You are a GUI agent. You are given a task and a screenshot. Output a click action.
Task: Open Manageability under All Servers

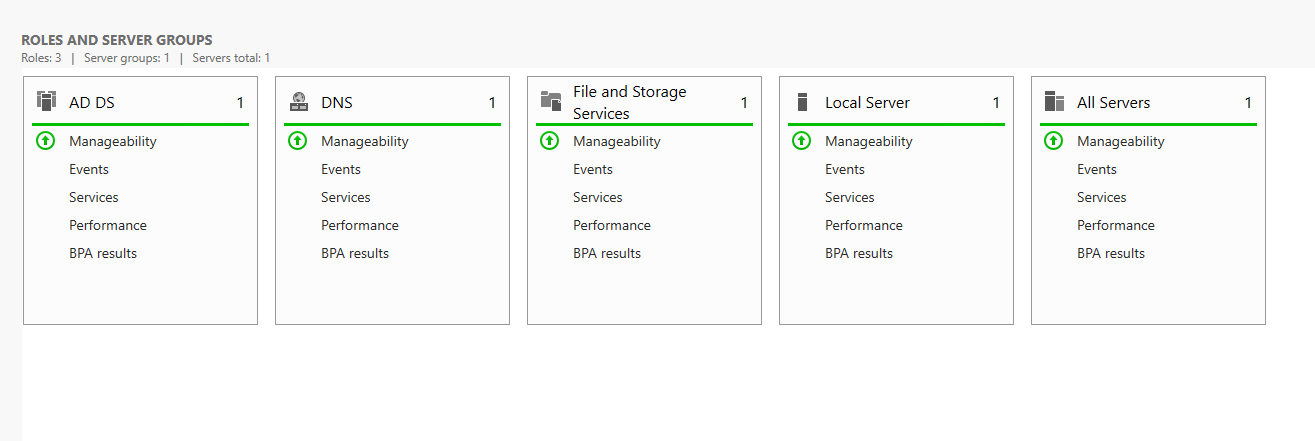[1121, 141]
